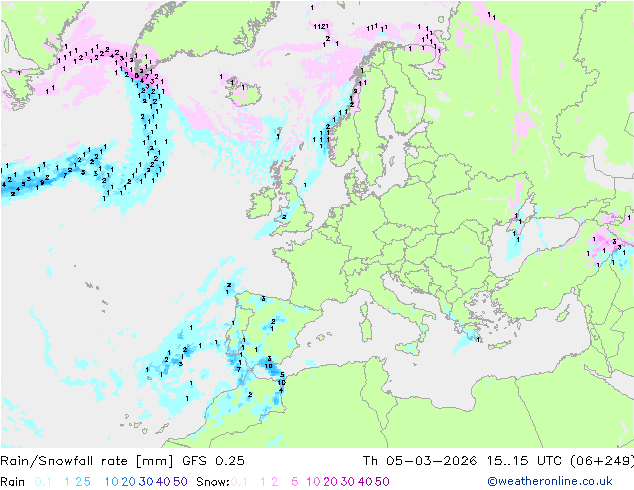This screenshot has height=490, width=634.
Task: Click the "GFS 0.25" model label
Action: [213, 461]
